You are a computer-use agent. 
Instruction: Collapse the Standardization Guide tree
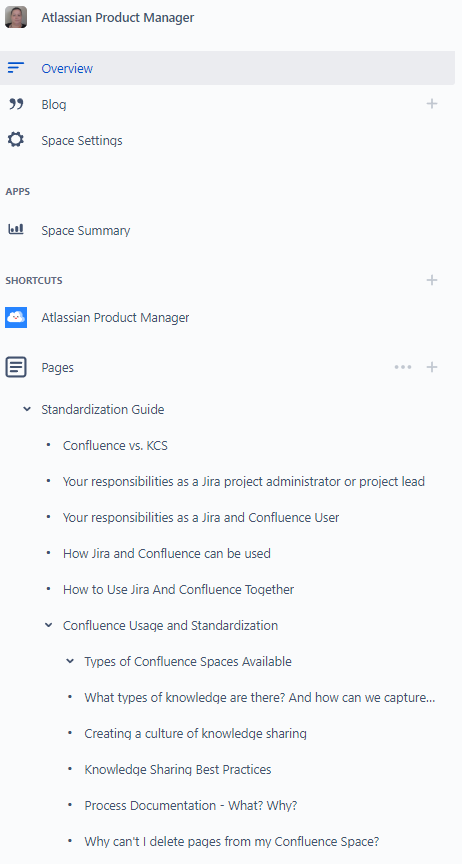pos(26,409)
